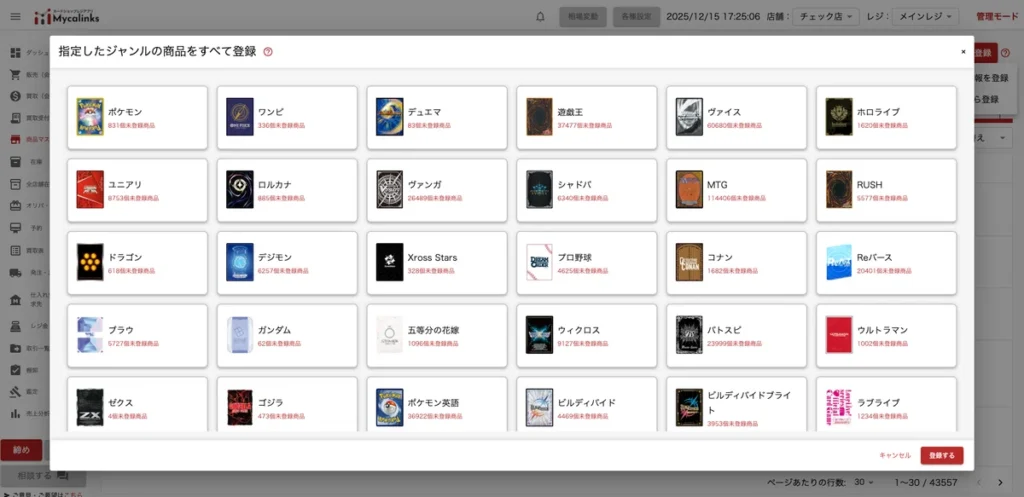The height and width of the screenshot is (497, 1024).
Task: Click the Xross Stars black card icon
Action: (390, 262)
